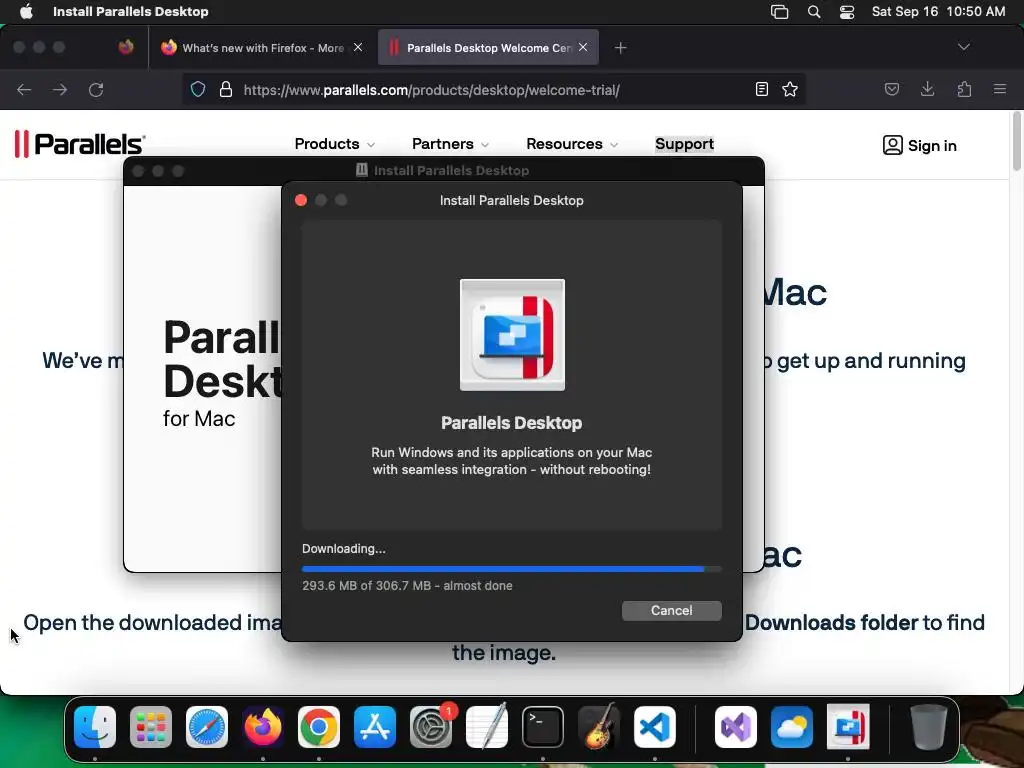
Task: Open a new Firefox tab
Action: pos(620,48)
